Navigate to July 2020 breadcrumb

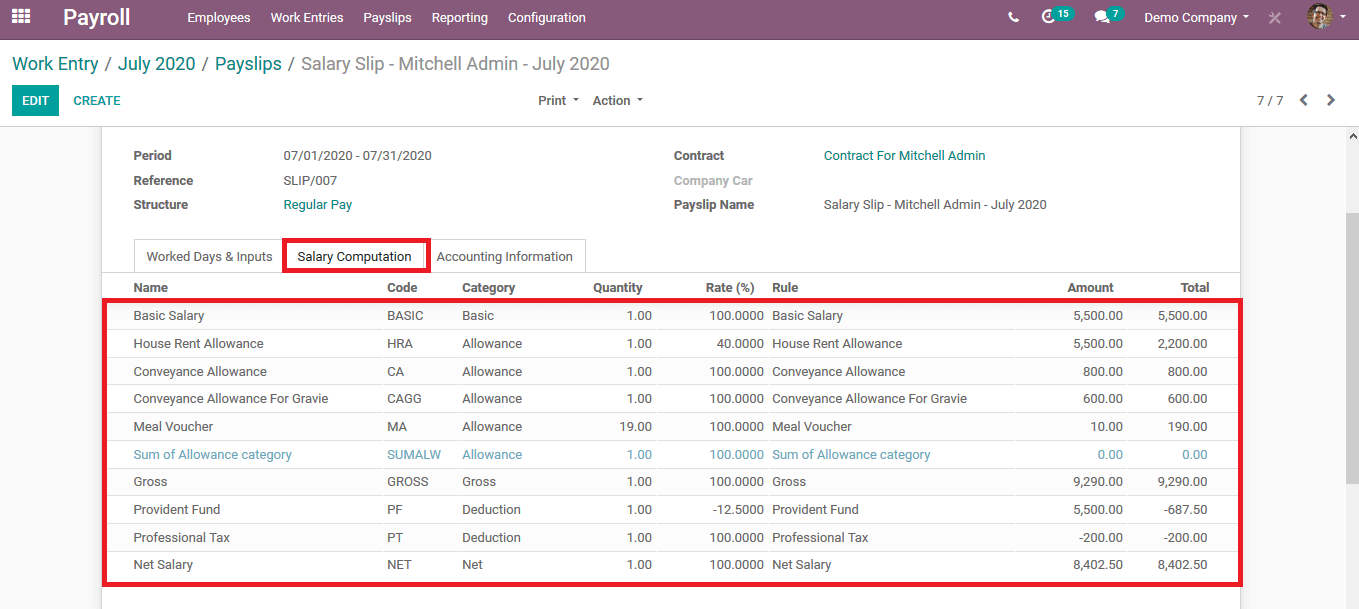click(157, 64)
